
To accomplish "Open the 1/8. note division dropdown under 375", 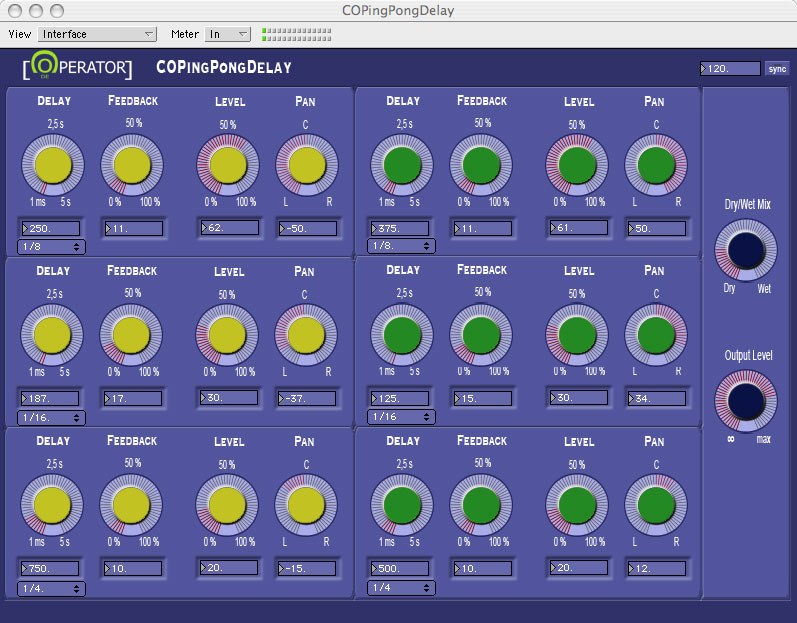I will [402, 246].
